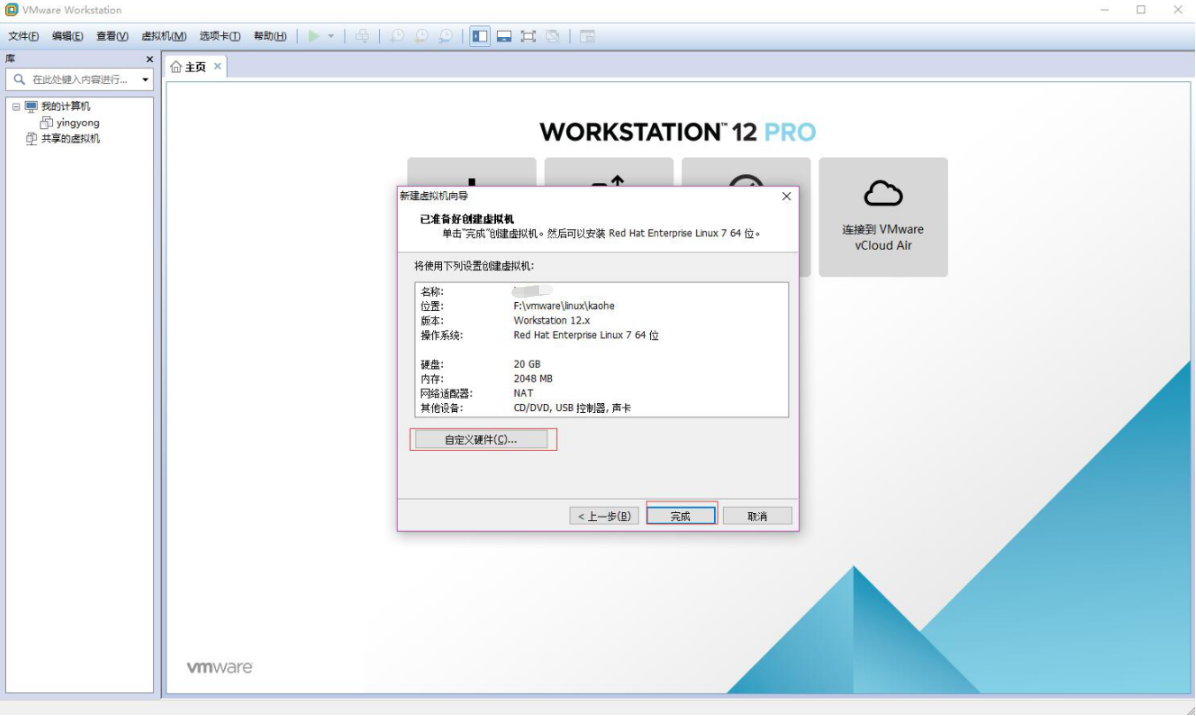Select the yingyong virtual machine

click(x=78, y=123)
